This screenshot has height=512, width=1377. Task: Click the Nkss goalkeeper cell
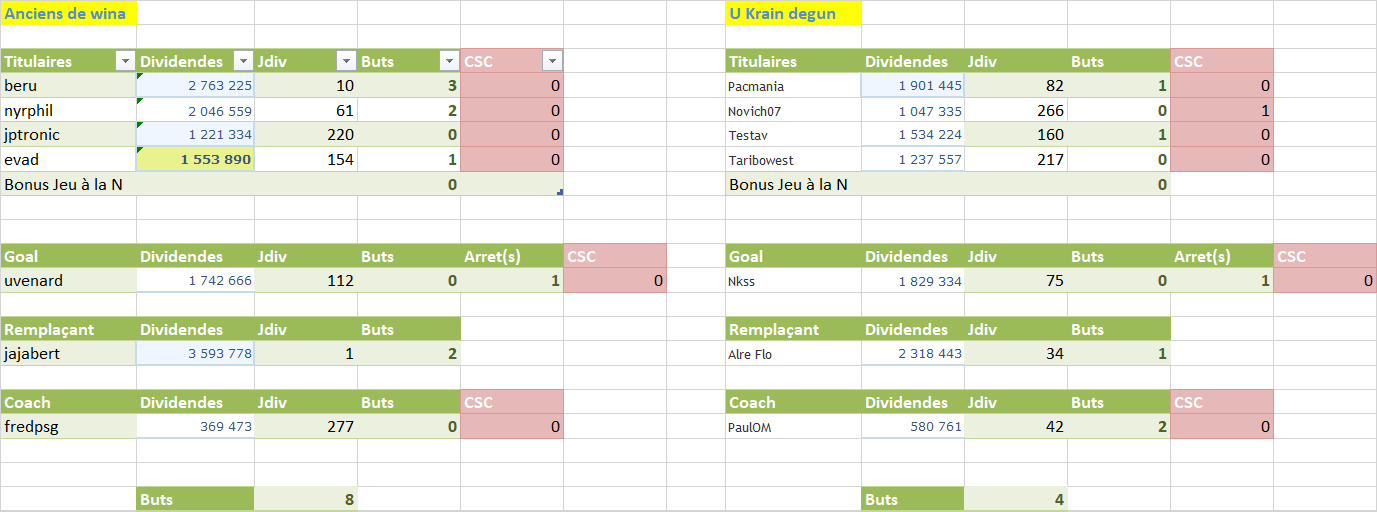tap(794, 281)
